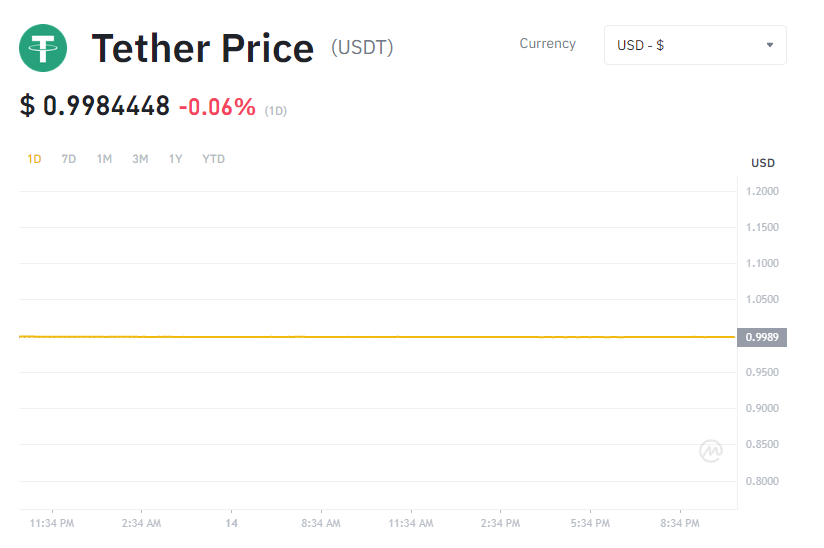Click the CoinMarketCap watermark icon on chart

(x=710, y=451)
